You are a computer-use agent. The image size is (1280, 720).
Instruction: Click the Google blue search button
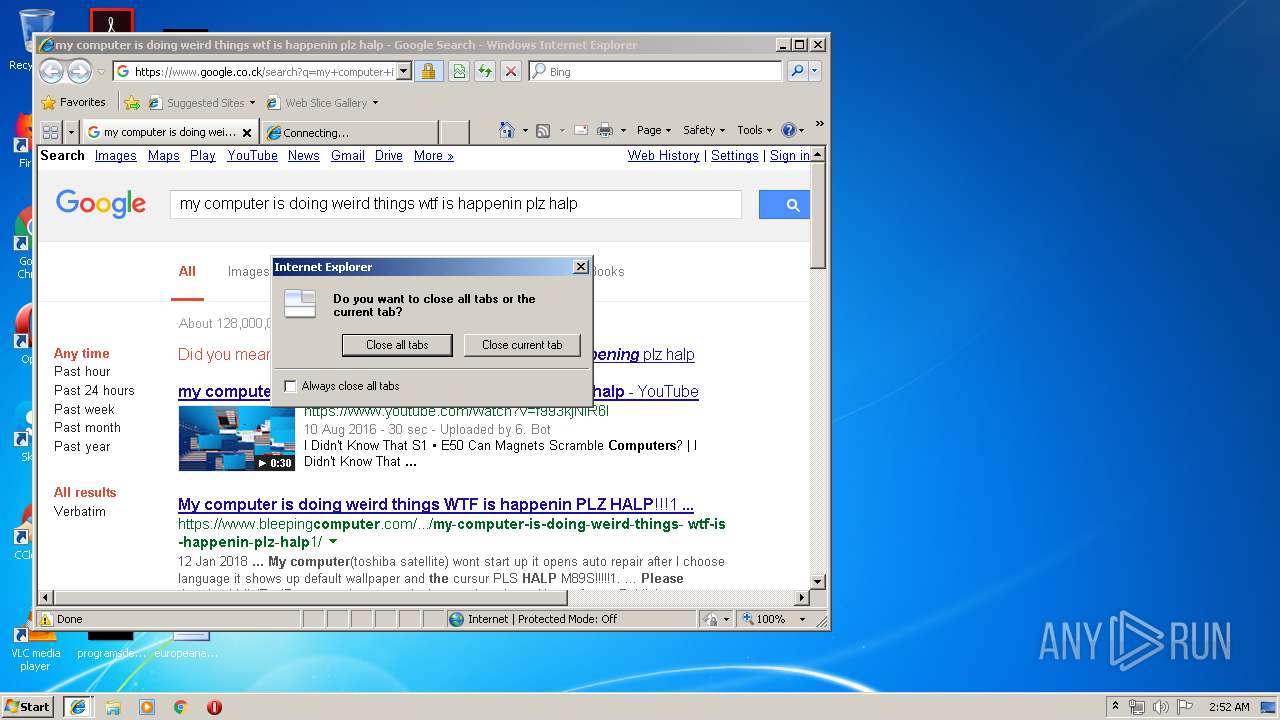pyautogui.click(x=784, y=204)
